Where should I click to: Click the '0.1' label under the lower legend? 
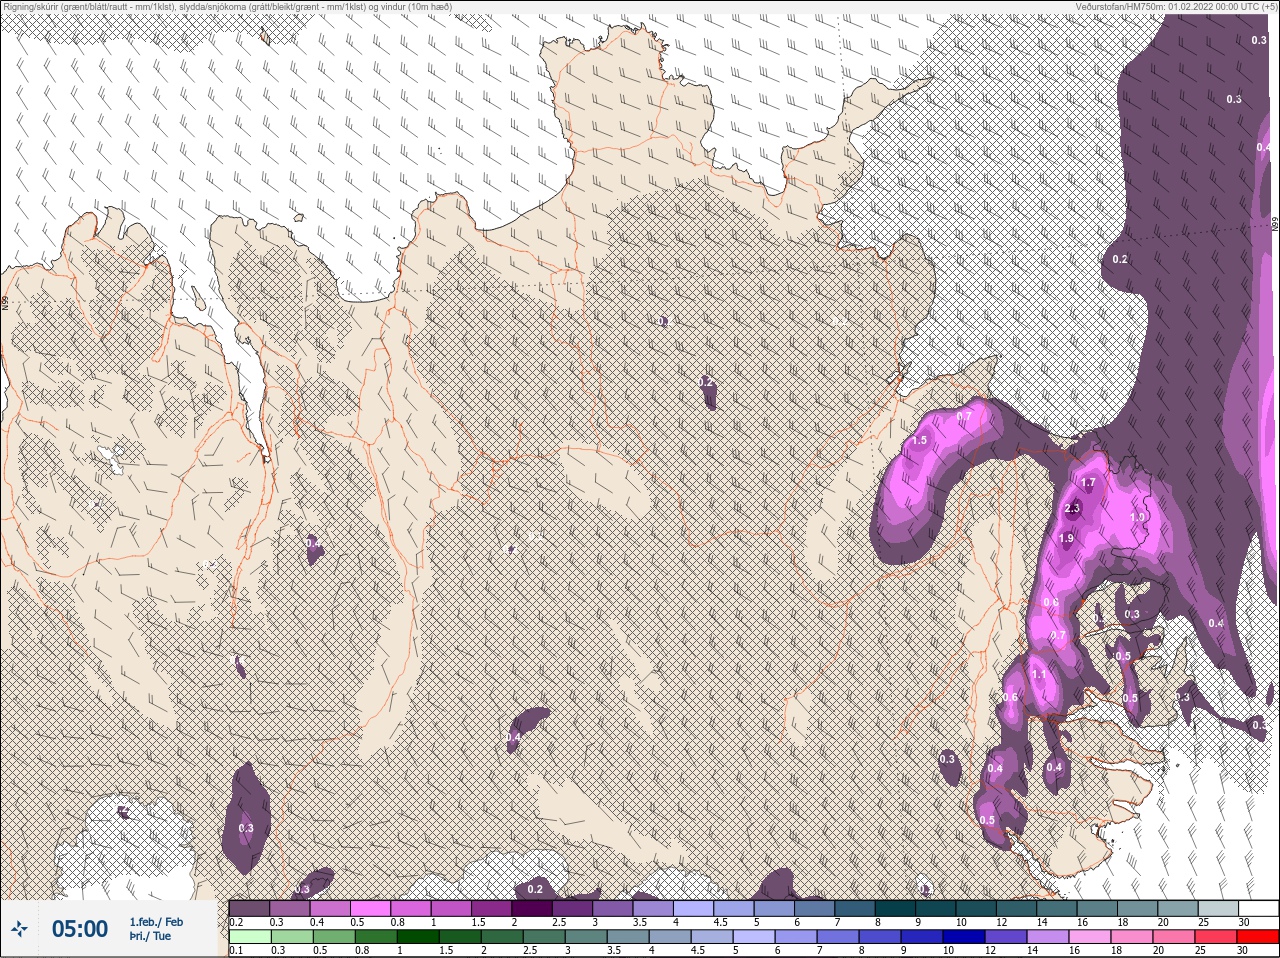[x=236, y=950]
